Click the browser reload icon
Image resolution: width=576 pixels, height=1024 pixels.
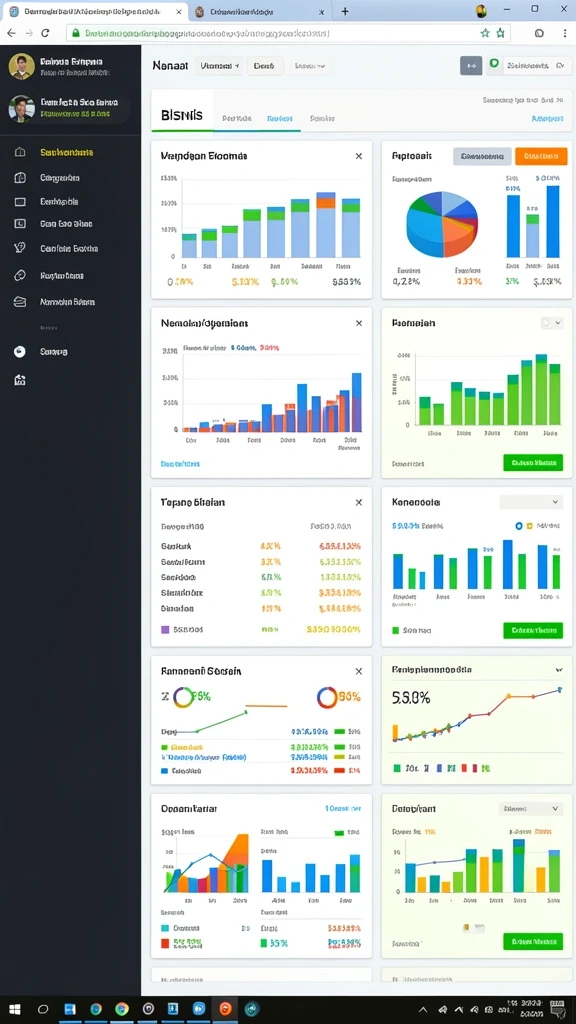(45, 33)
